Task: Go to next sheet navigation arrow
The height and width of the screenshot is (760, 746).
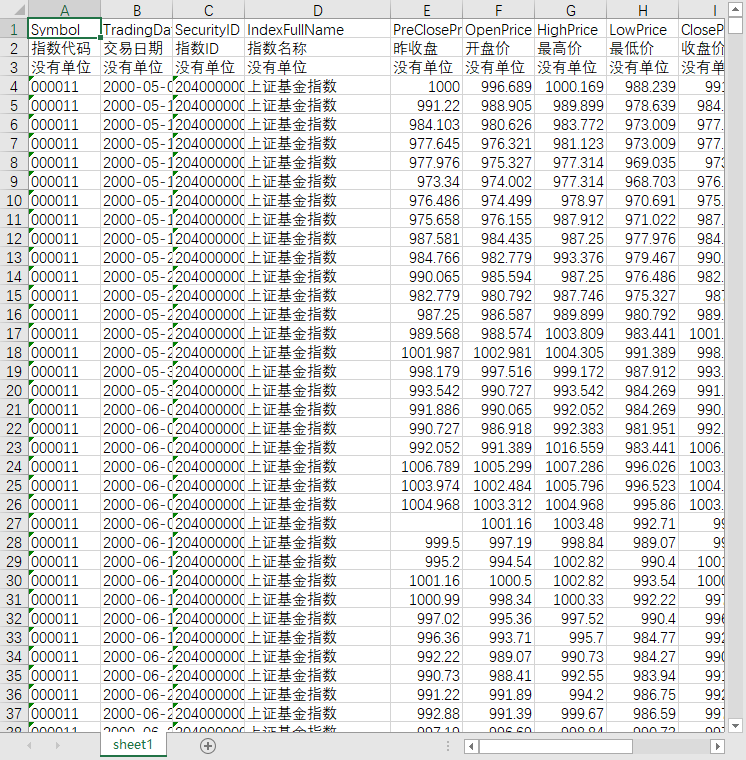Action: (58, 745)
